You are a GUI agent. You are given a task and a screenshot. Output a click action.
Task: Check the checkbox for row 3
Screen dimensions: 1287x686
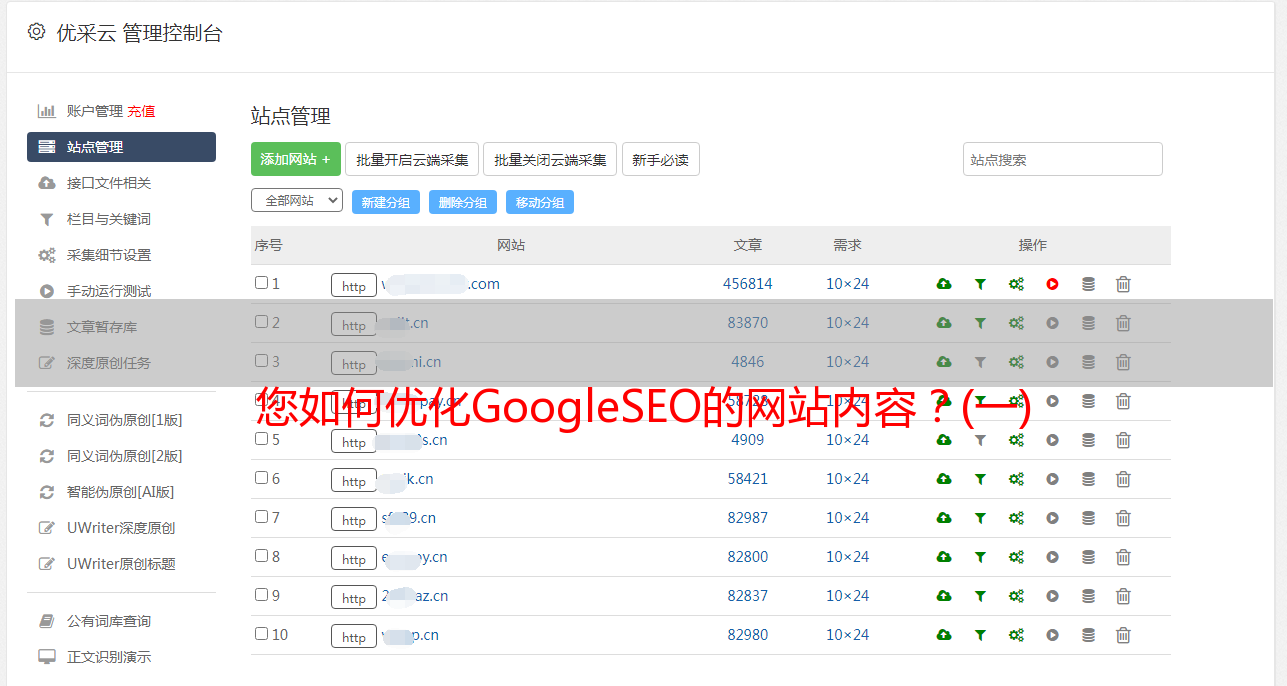click(x=261, y=361)
